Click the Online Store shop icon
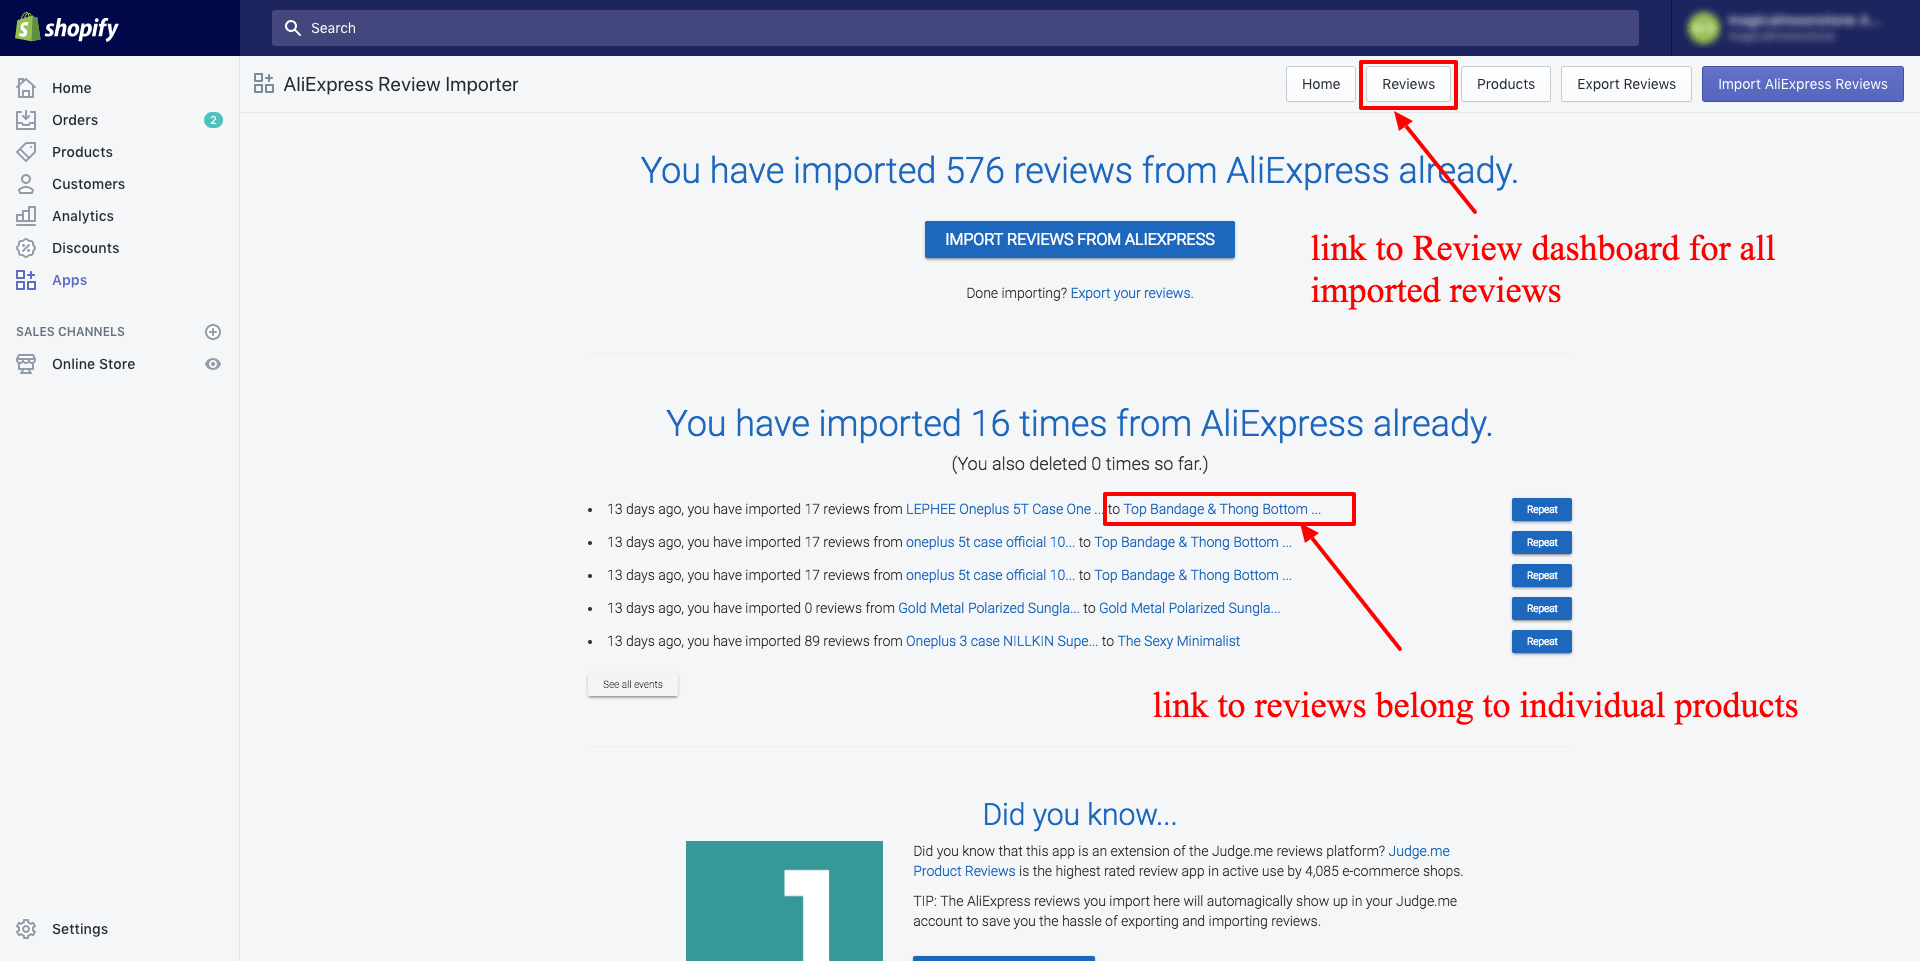 pyautogui.click(x=26, y=364)
